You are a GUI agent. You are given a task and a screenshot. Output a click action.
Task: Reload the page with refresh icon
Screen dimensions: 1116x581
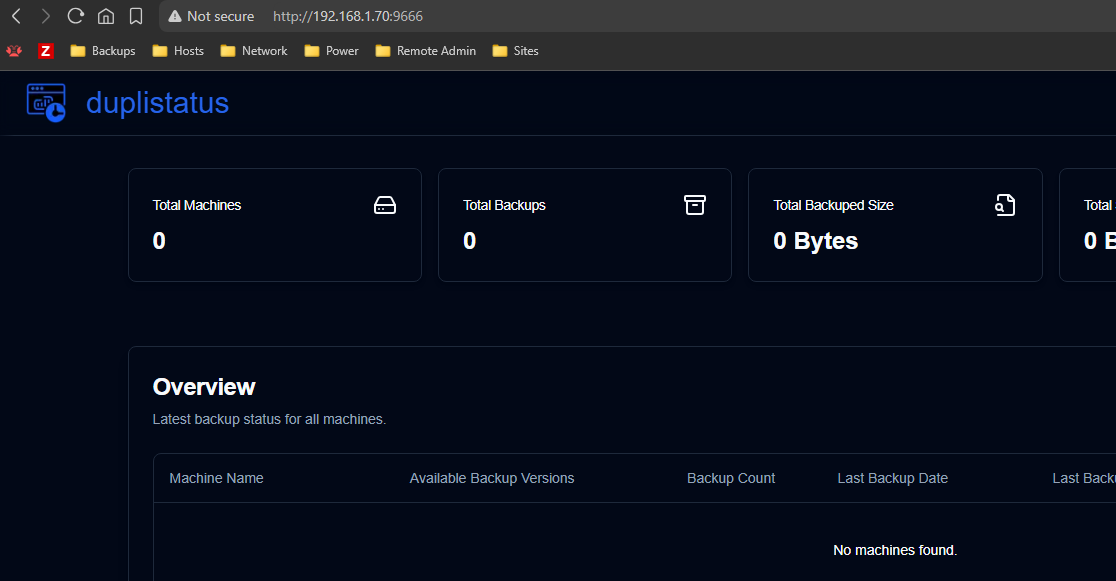pyautogui.click(x=75, y=16)
